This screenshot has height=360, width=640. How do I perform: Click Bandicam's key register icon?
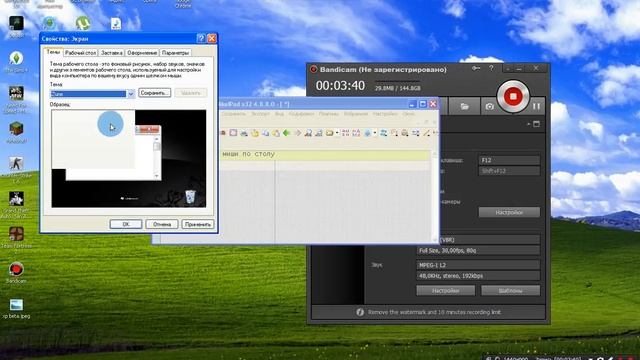click(x=476, y=68)
